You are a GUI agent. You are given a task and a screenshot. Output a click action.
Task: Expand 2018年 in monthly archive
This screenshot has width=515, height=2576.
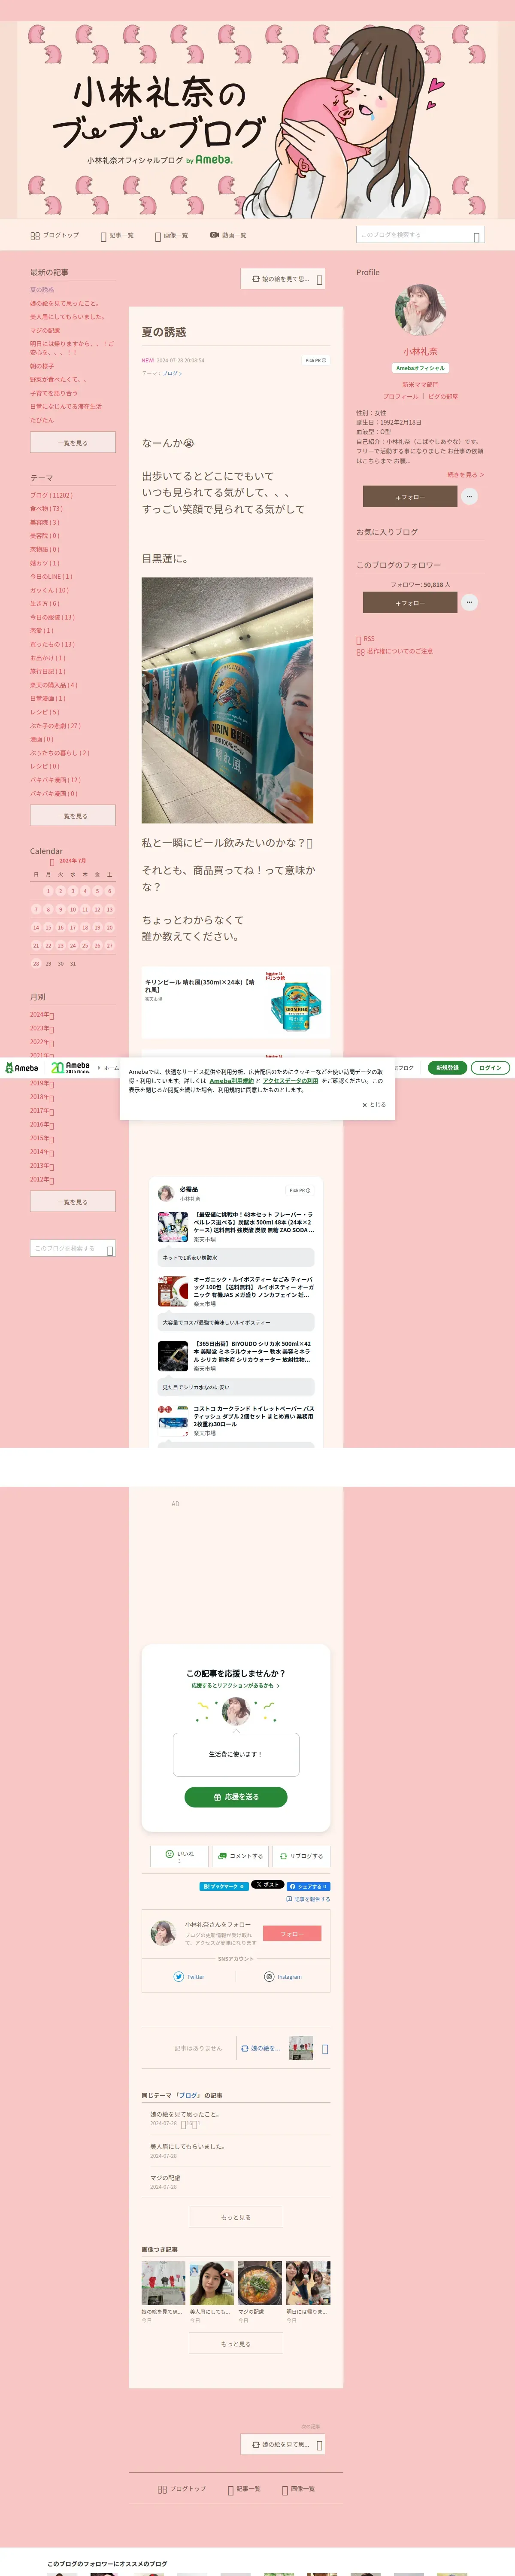tap(42, 1097)
